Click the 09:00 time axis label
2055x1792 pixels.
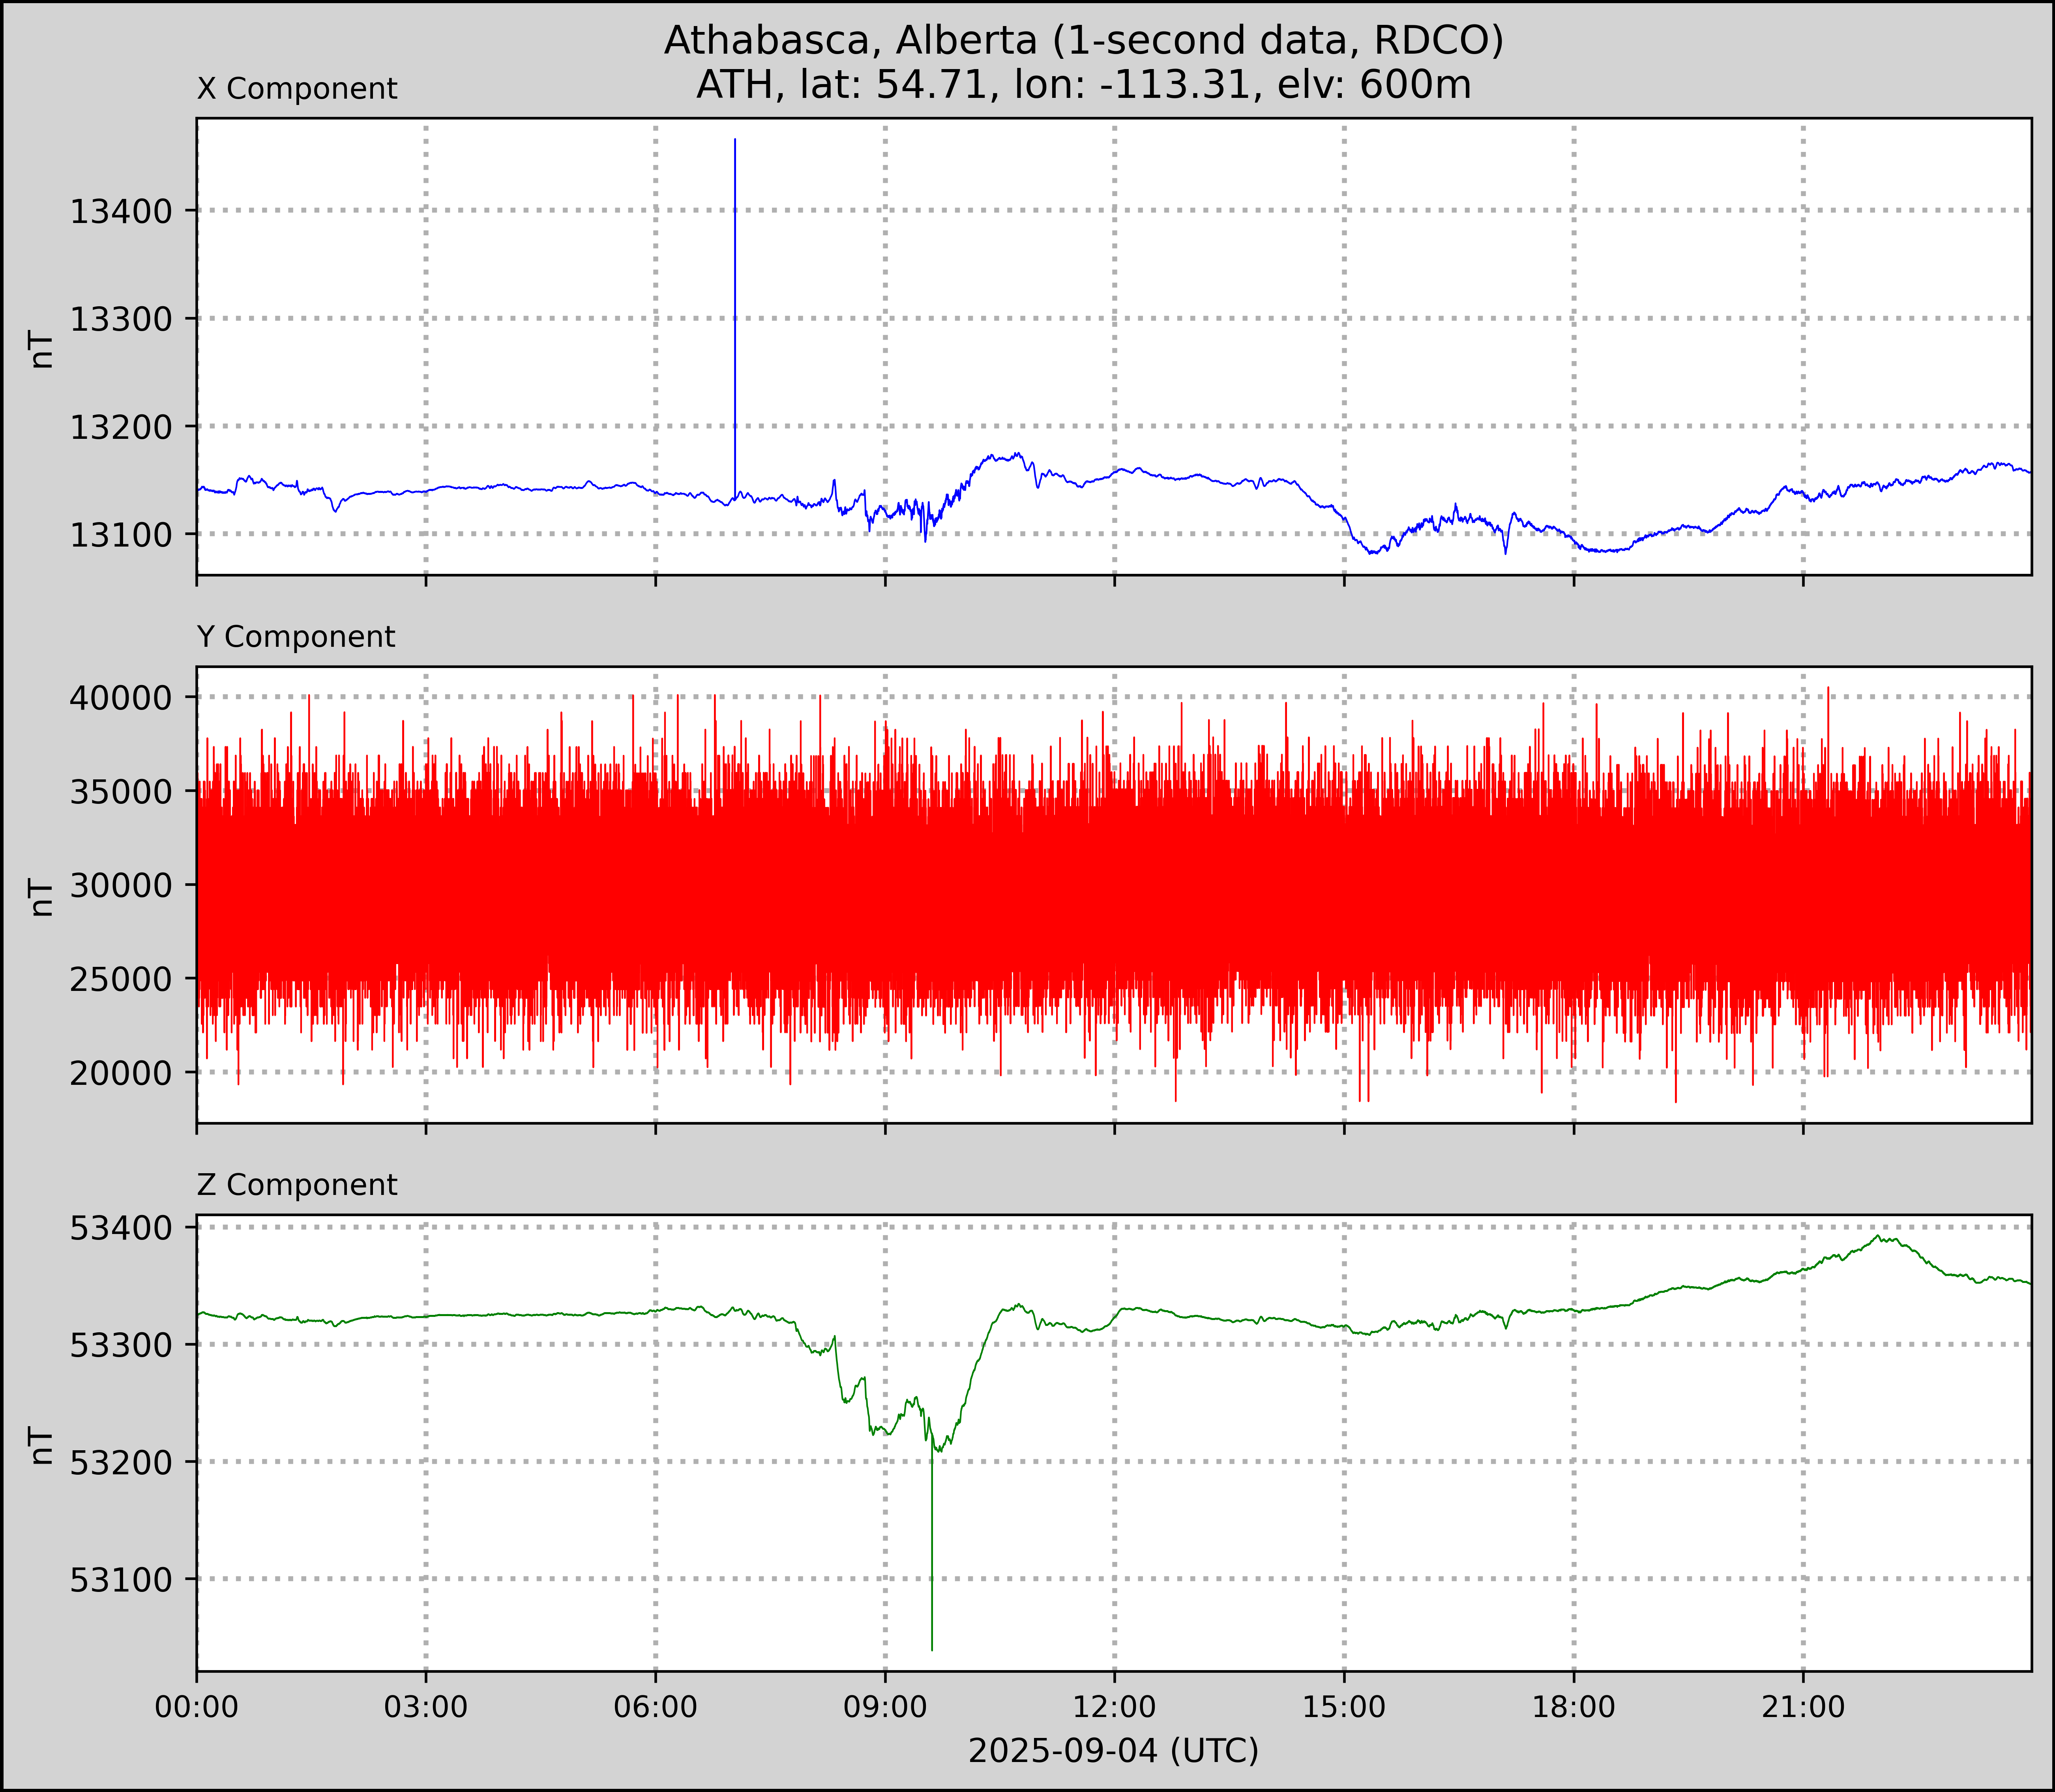pos(885,1707)
